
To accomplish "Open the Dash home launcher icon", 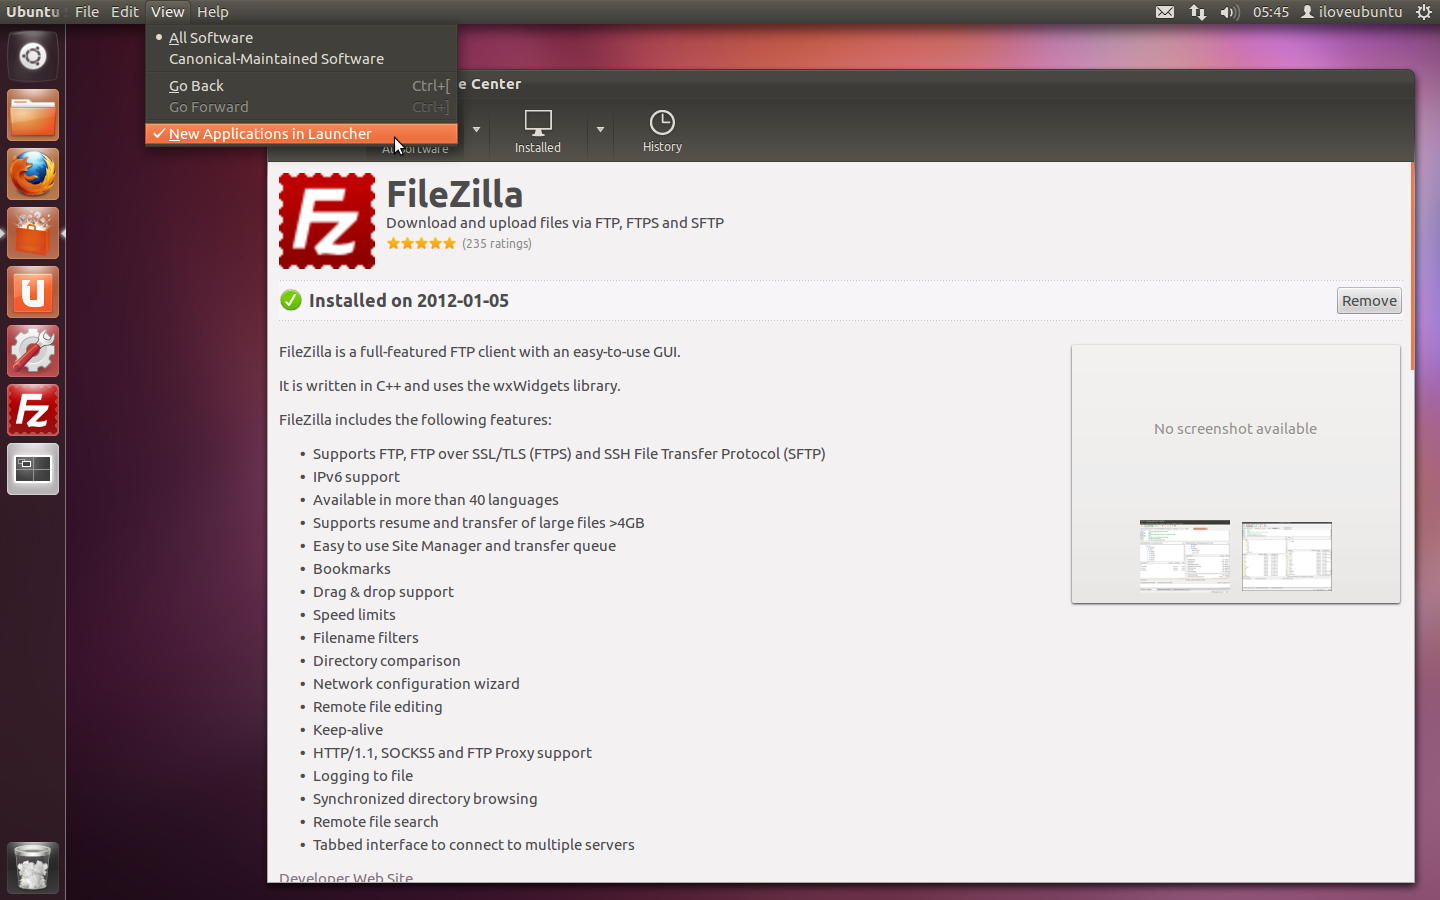I will (x=33, y=56).
